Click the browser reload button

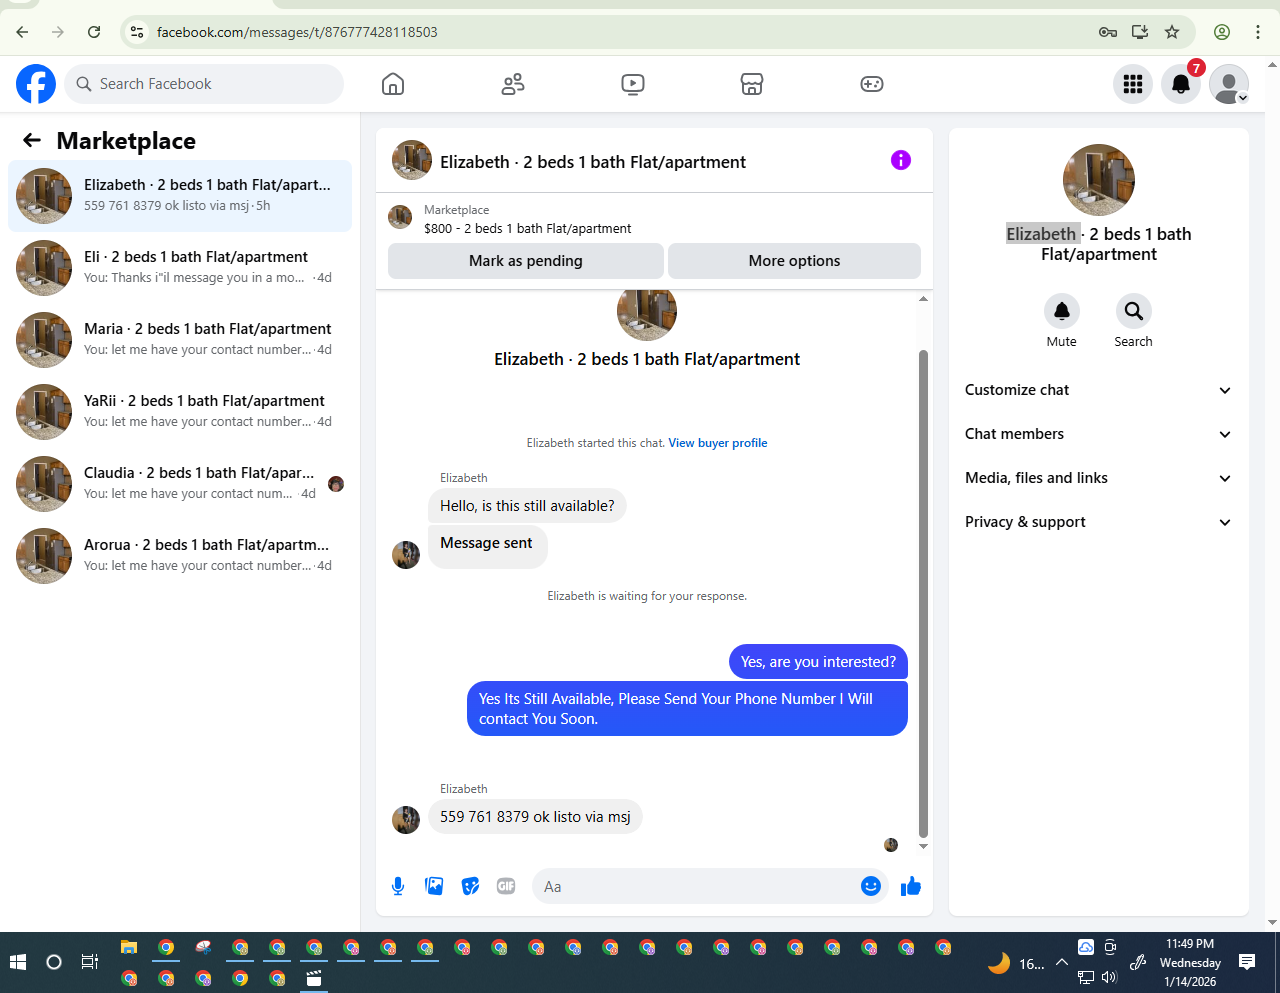point(94,32)
